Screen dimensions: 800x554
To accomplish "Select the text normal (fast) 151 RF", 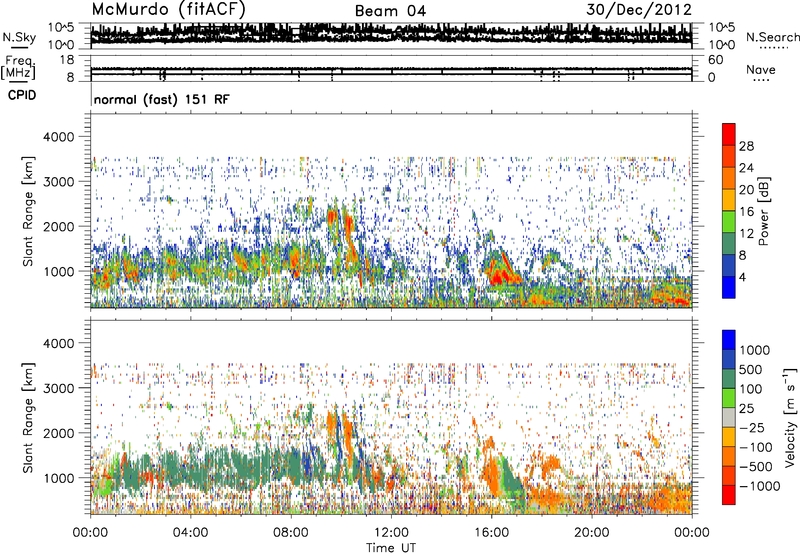I will pos(162,99).
